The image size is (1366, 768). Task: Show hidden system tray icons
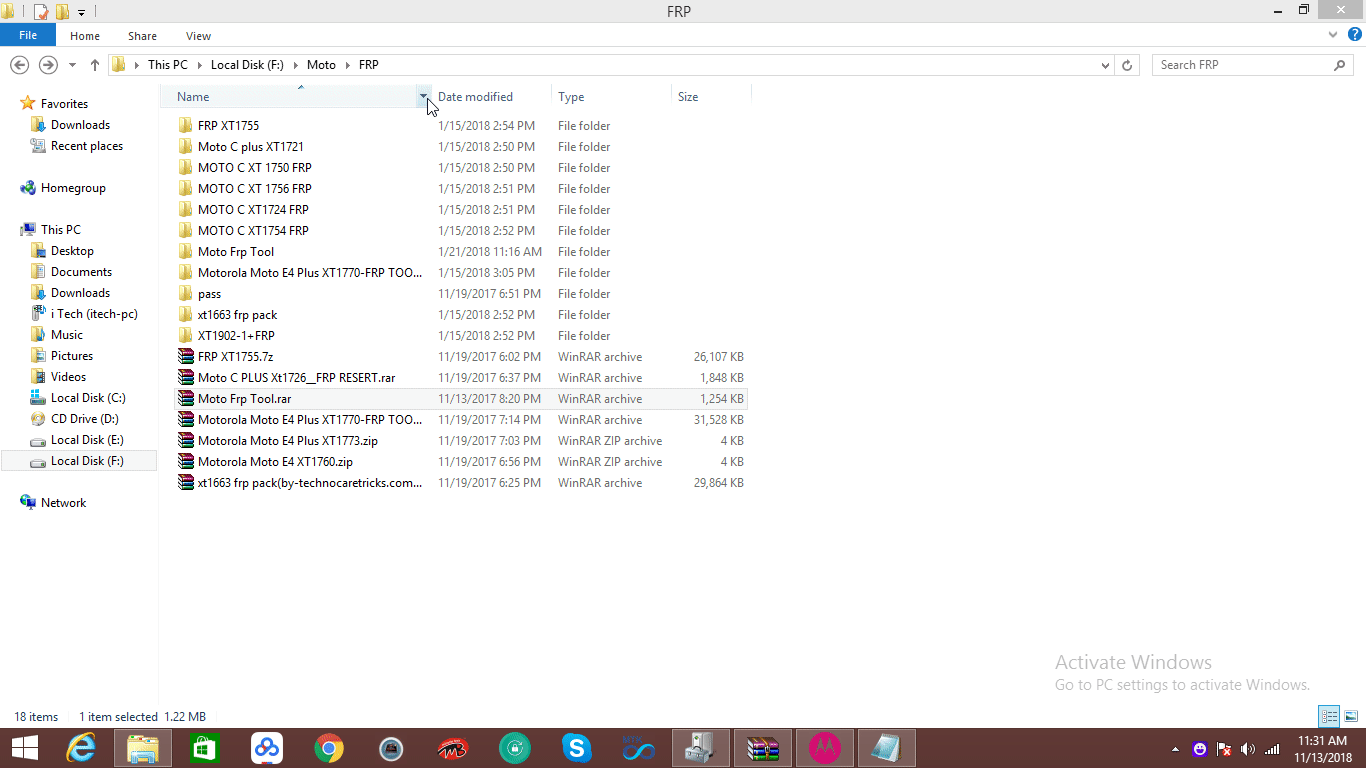(1175, 749)
